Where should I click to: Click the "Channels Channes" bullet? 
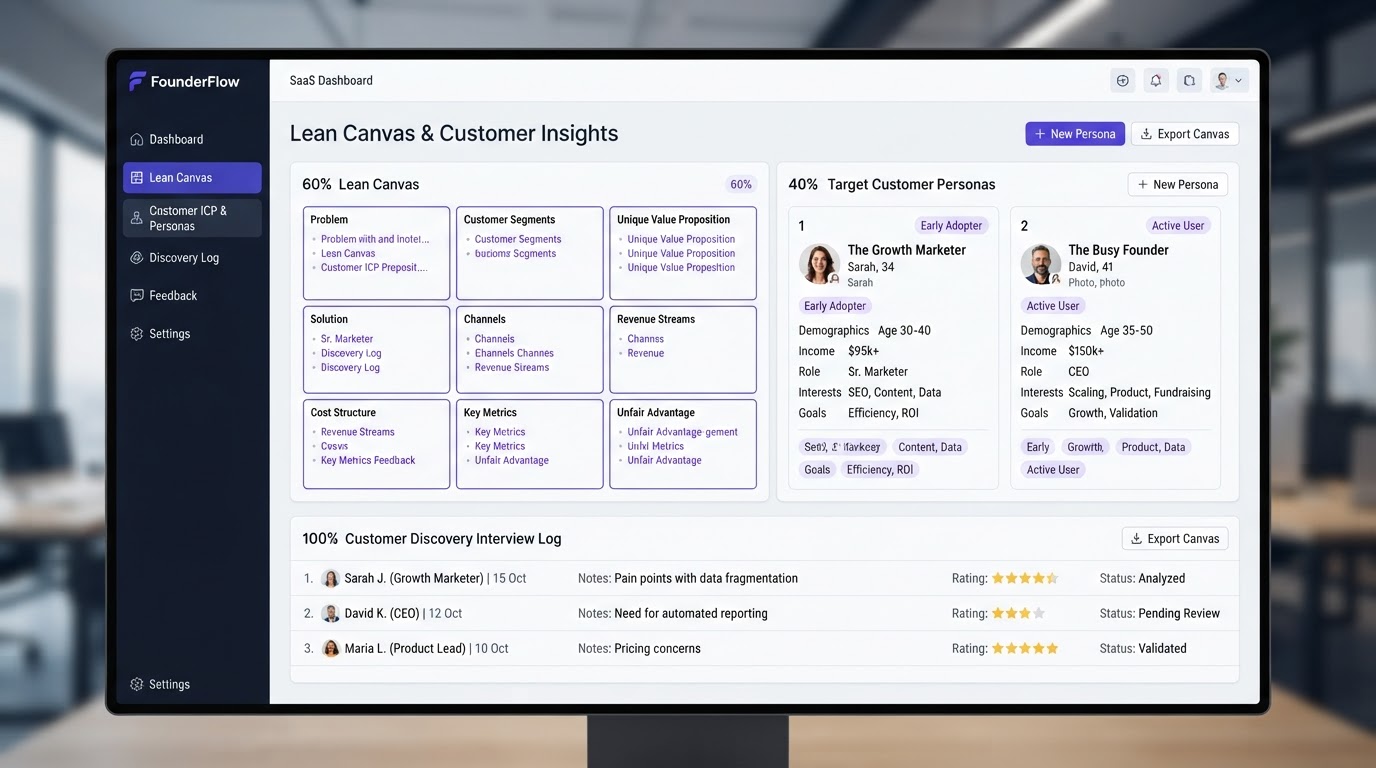point(514,354)
